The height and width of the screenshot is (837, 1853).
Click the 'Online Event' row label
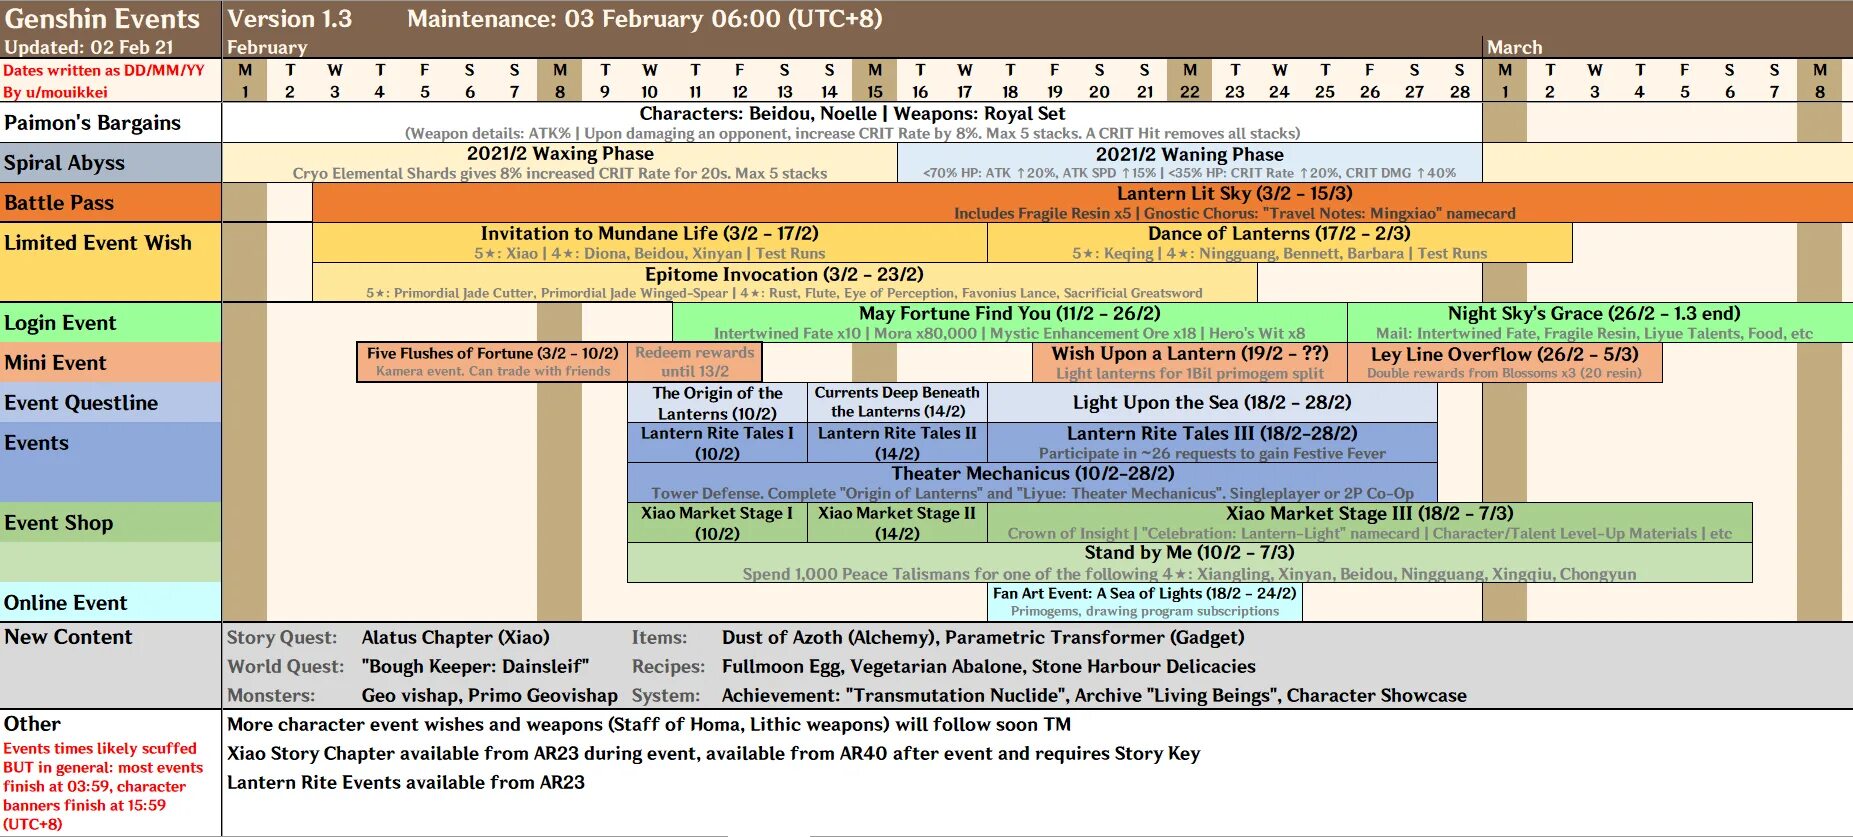[x=110, y=602]
